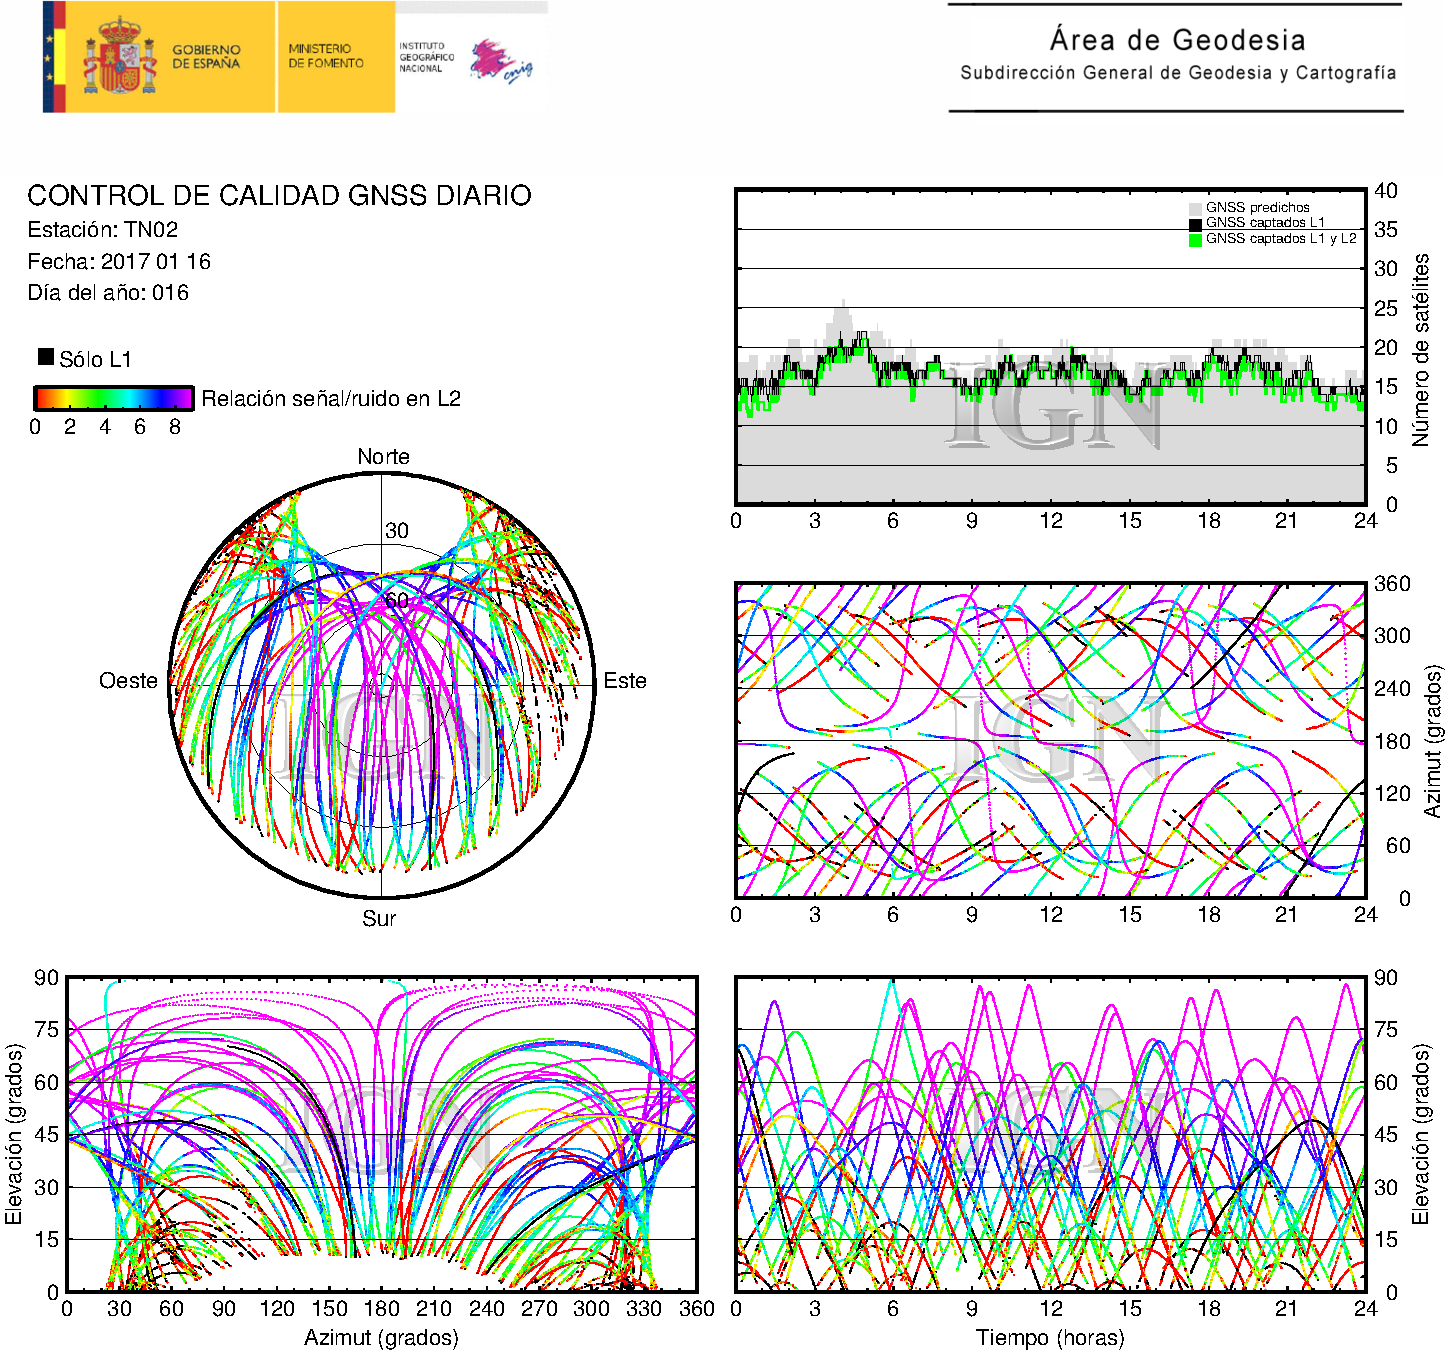Click the Spanish coat of arms emblem
Screen dimensions: 1445x1350
119,57
